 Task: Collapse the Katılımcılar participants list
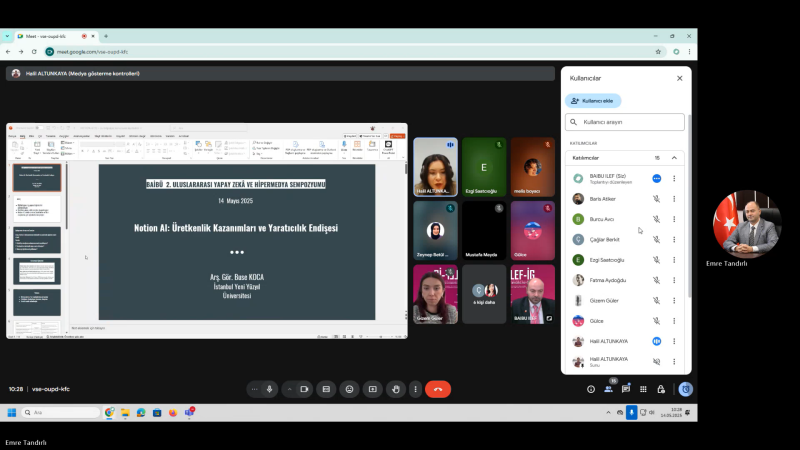click(674, 158)
